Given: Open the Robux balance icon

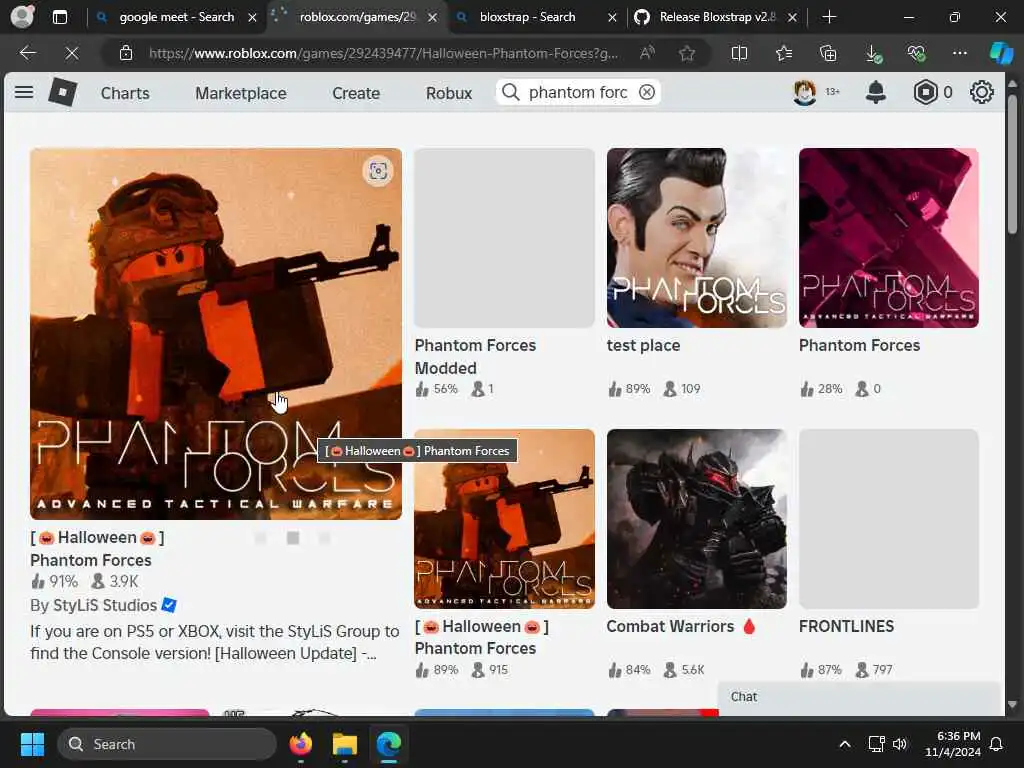Looking at the screenshot, I should [x=925, y=92].
